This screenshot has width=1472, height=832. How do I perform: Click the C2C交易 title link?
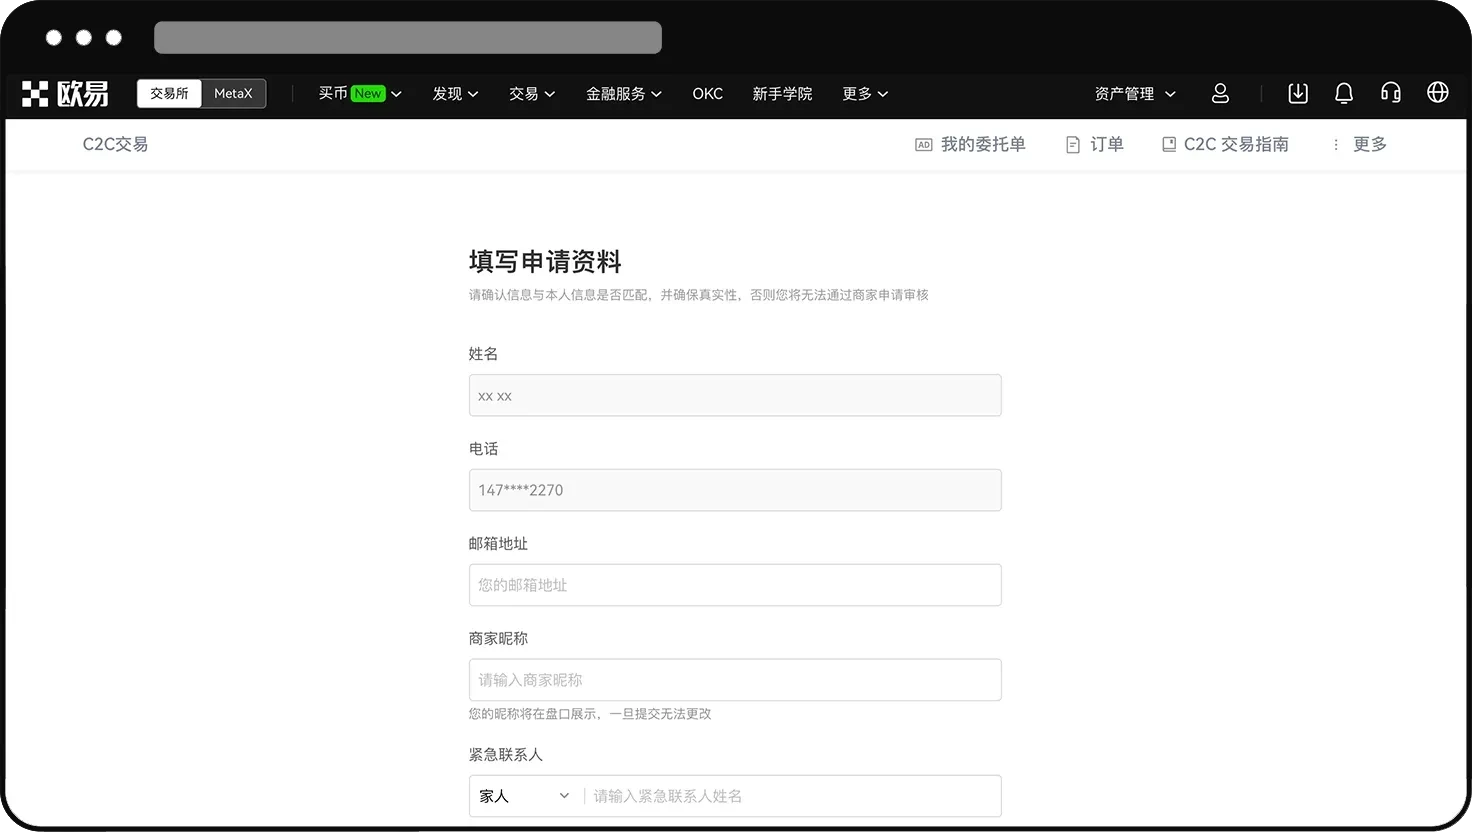click(x=115, y=145)
